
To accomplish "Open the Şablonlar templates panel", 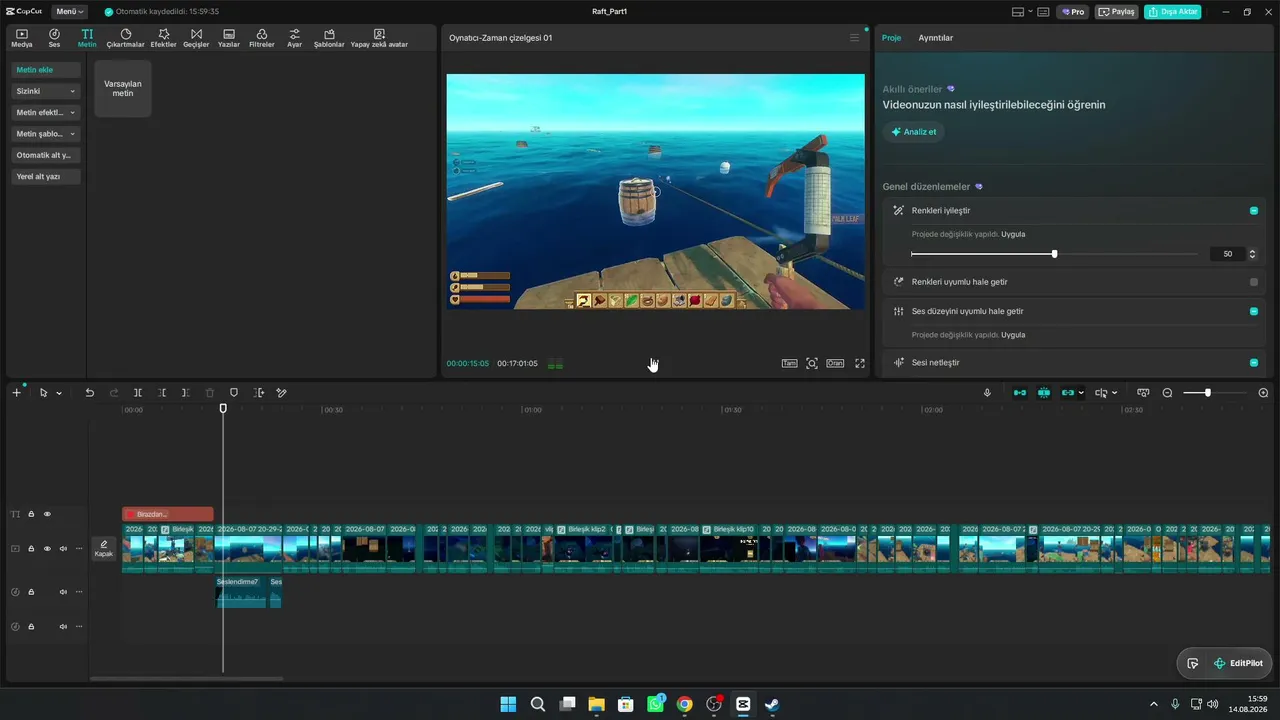I will click(329, 38).
